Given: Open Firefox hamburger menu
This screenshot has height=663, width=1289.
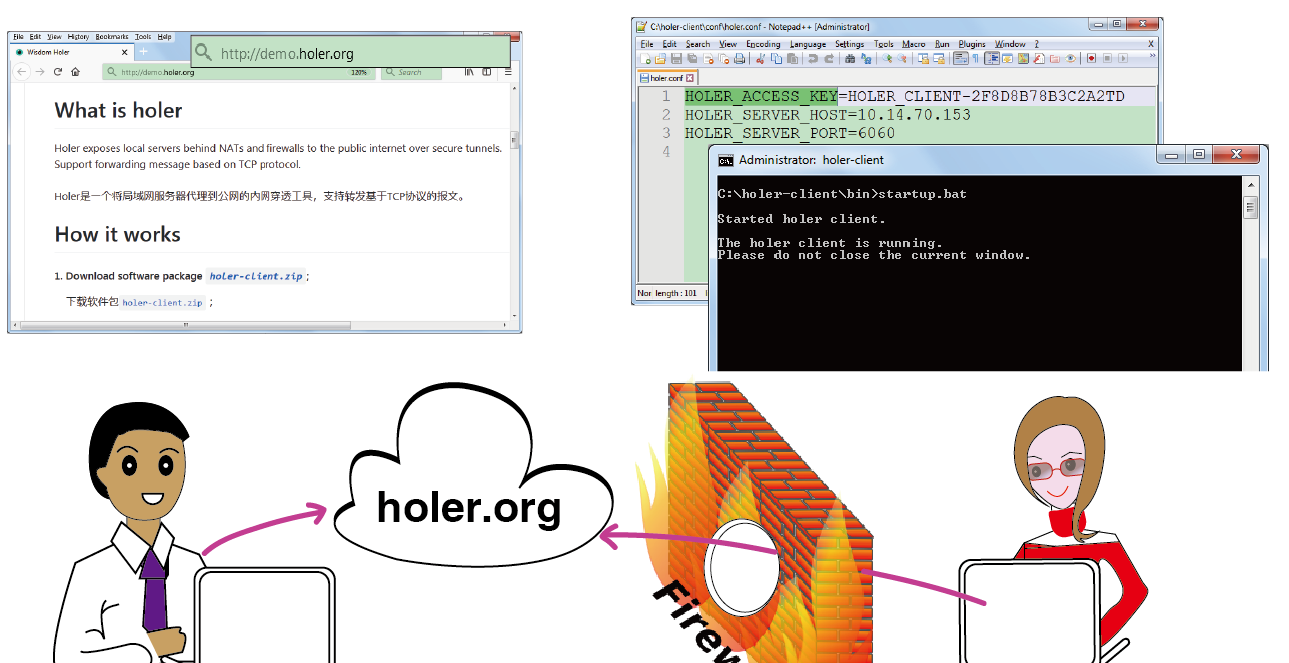Looking at the screenshot, I should pyautogui.click(x=508, y=72).
